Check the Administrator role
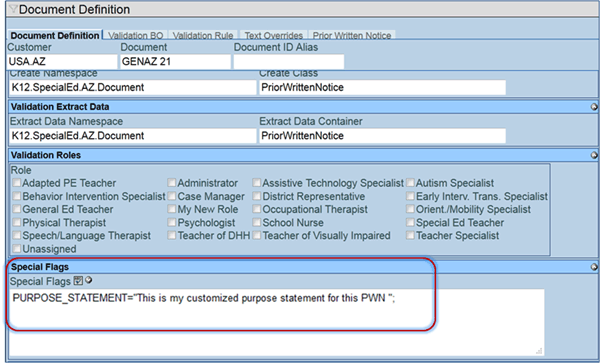 (x=172, y=183)
